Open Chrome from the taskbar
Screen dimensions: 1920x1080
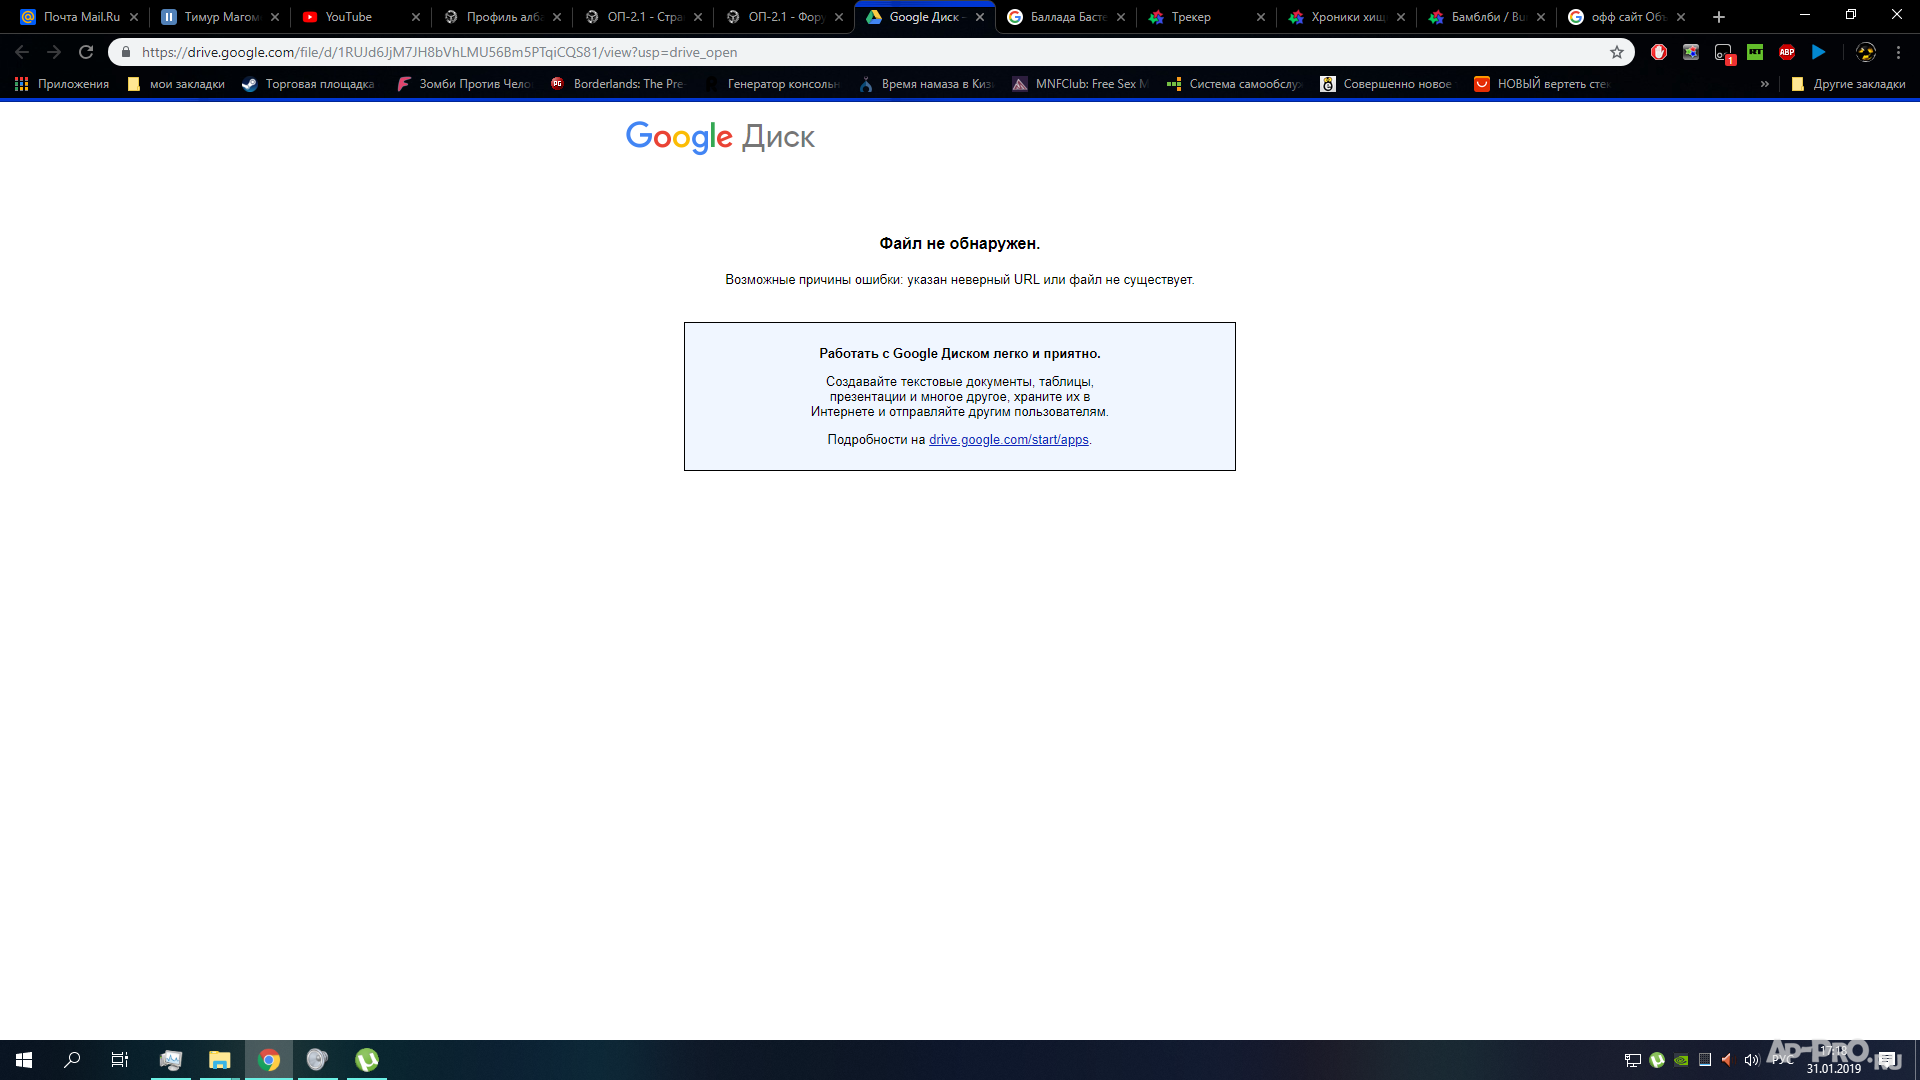pos(268,1060)
